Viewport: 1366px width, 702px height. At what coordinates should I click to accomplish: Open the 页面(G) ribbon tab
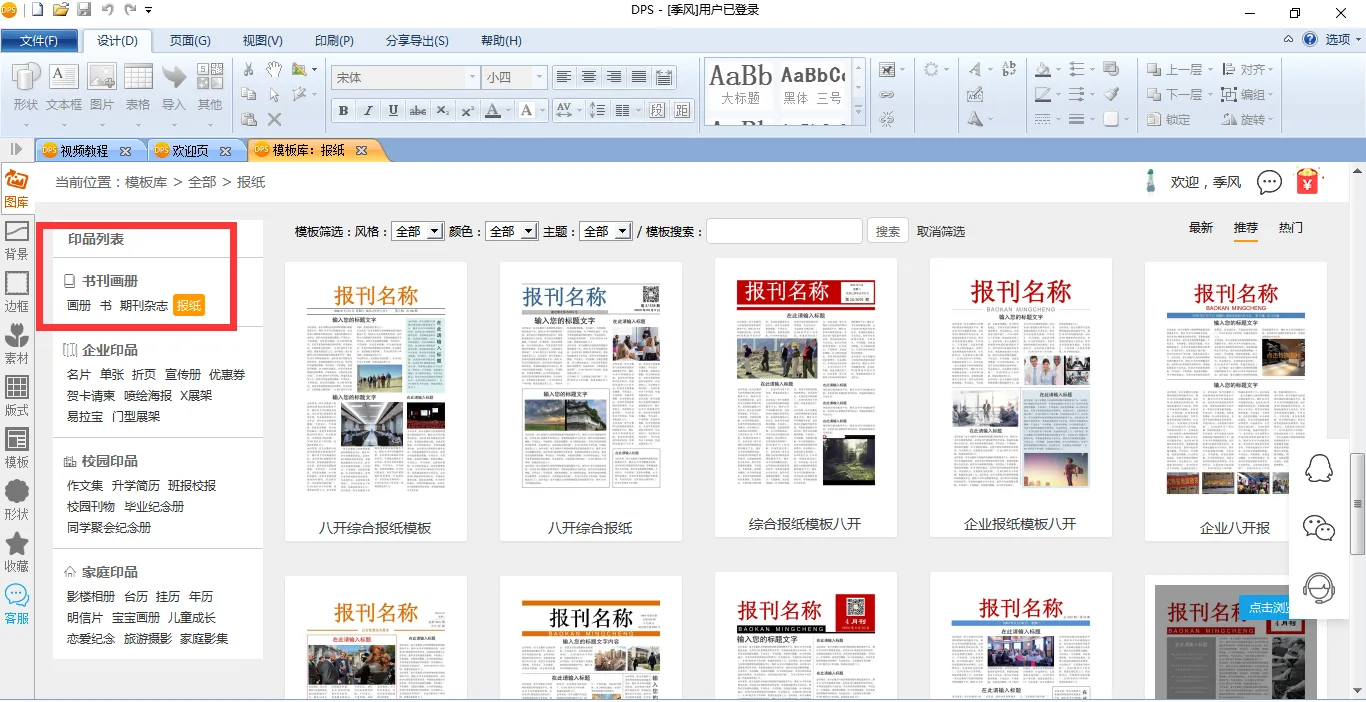190,41
